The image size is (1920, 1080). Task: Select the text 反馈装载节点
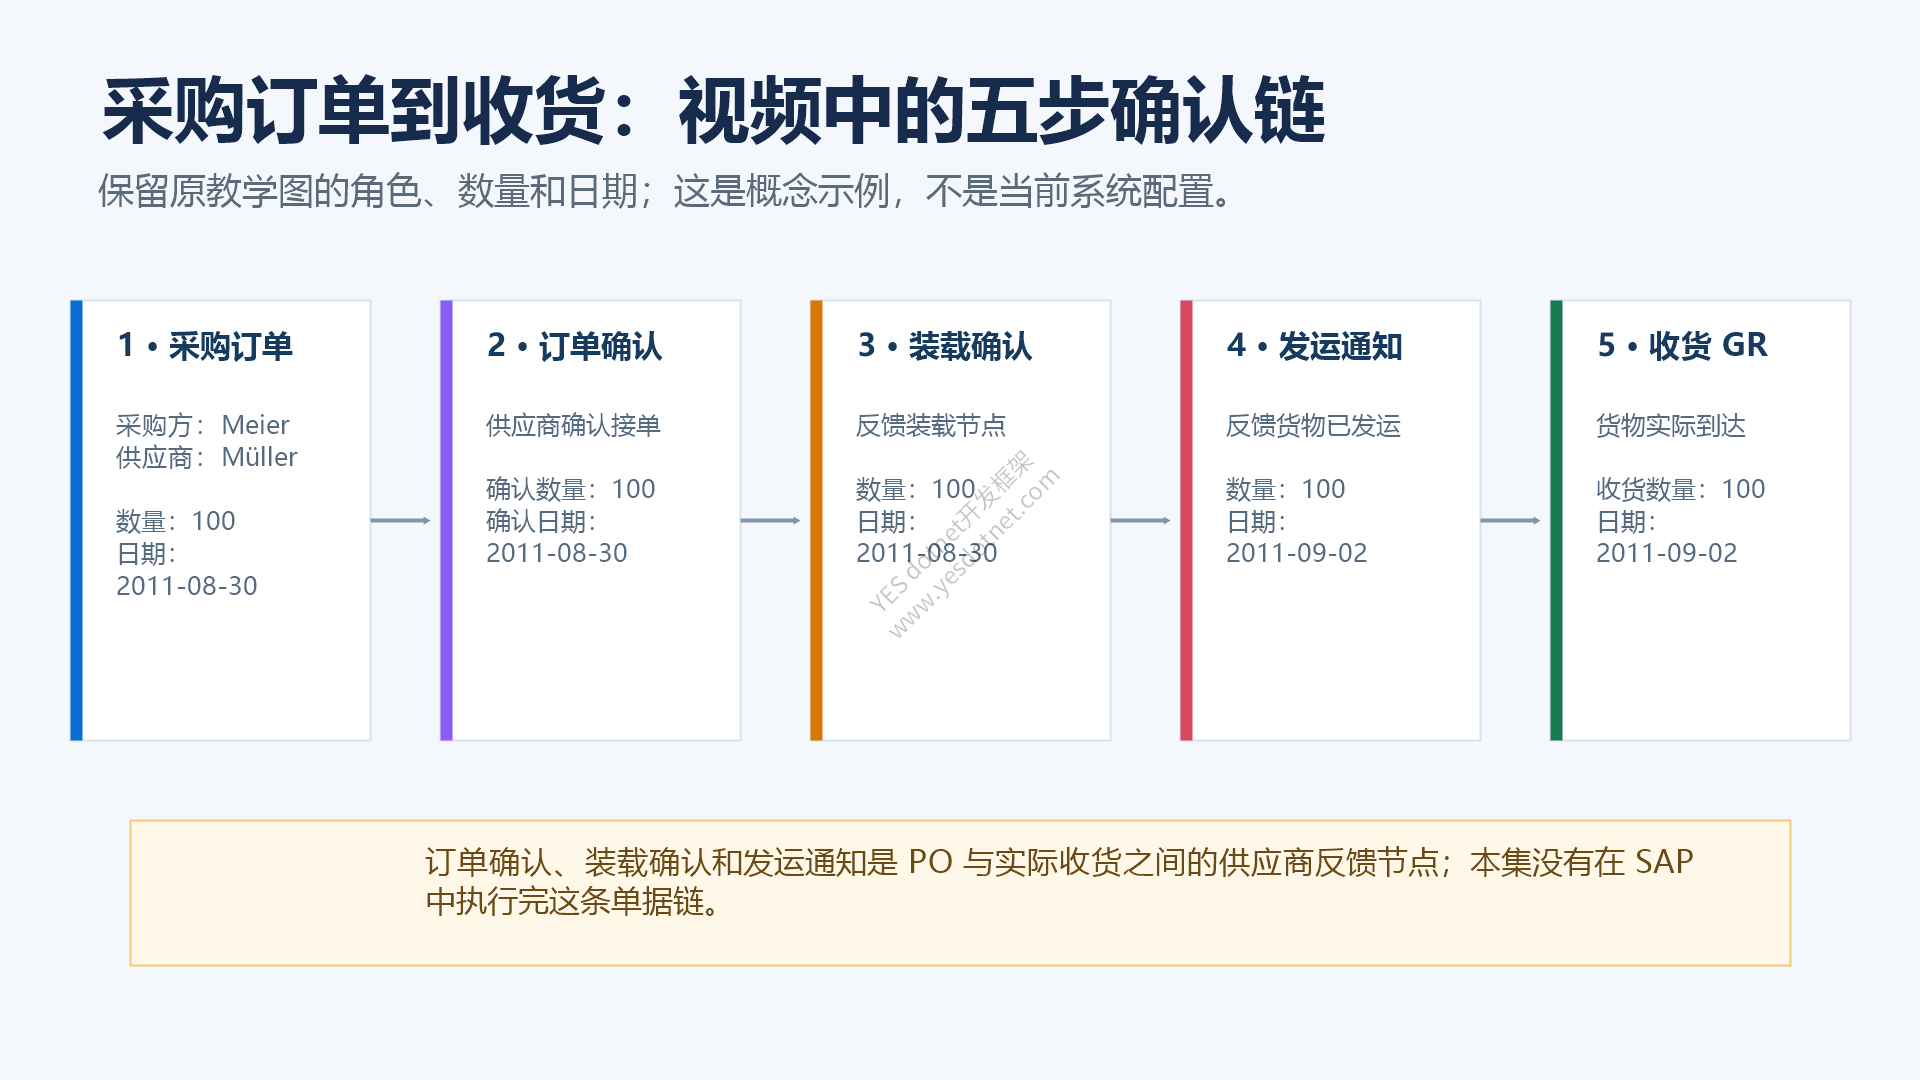pos(931,425)
